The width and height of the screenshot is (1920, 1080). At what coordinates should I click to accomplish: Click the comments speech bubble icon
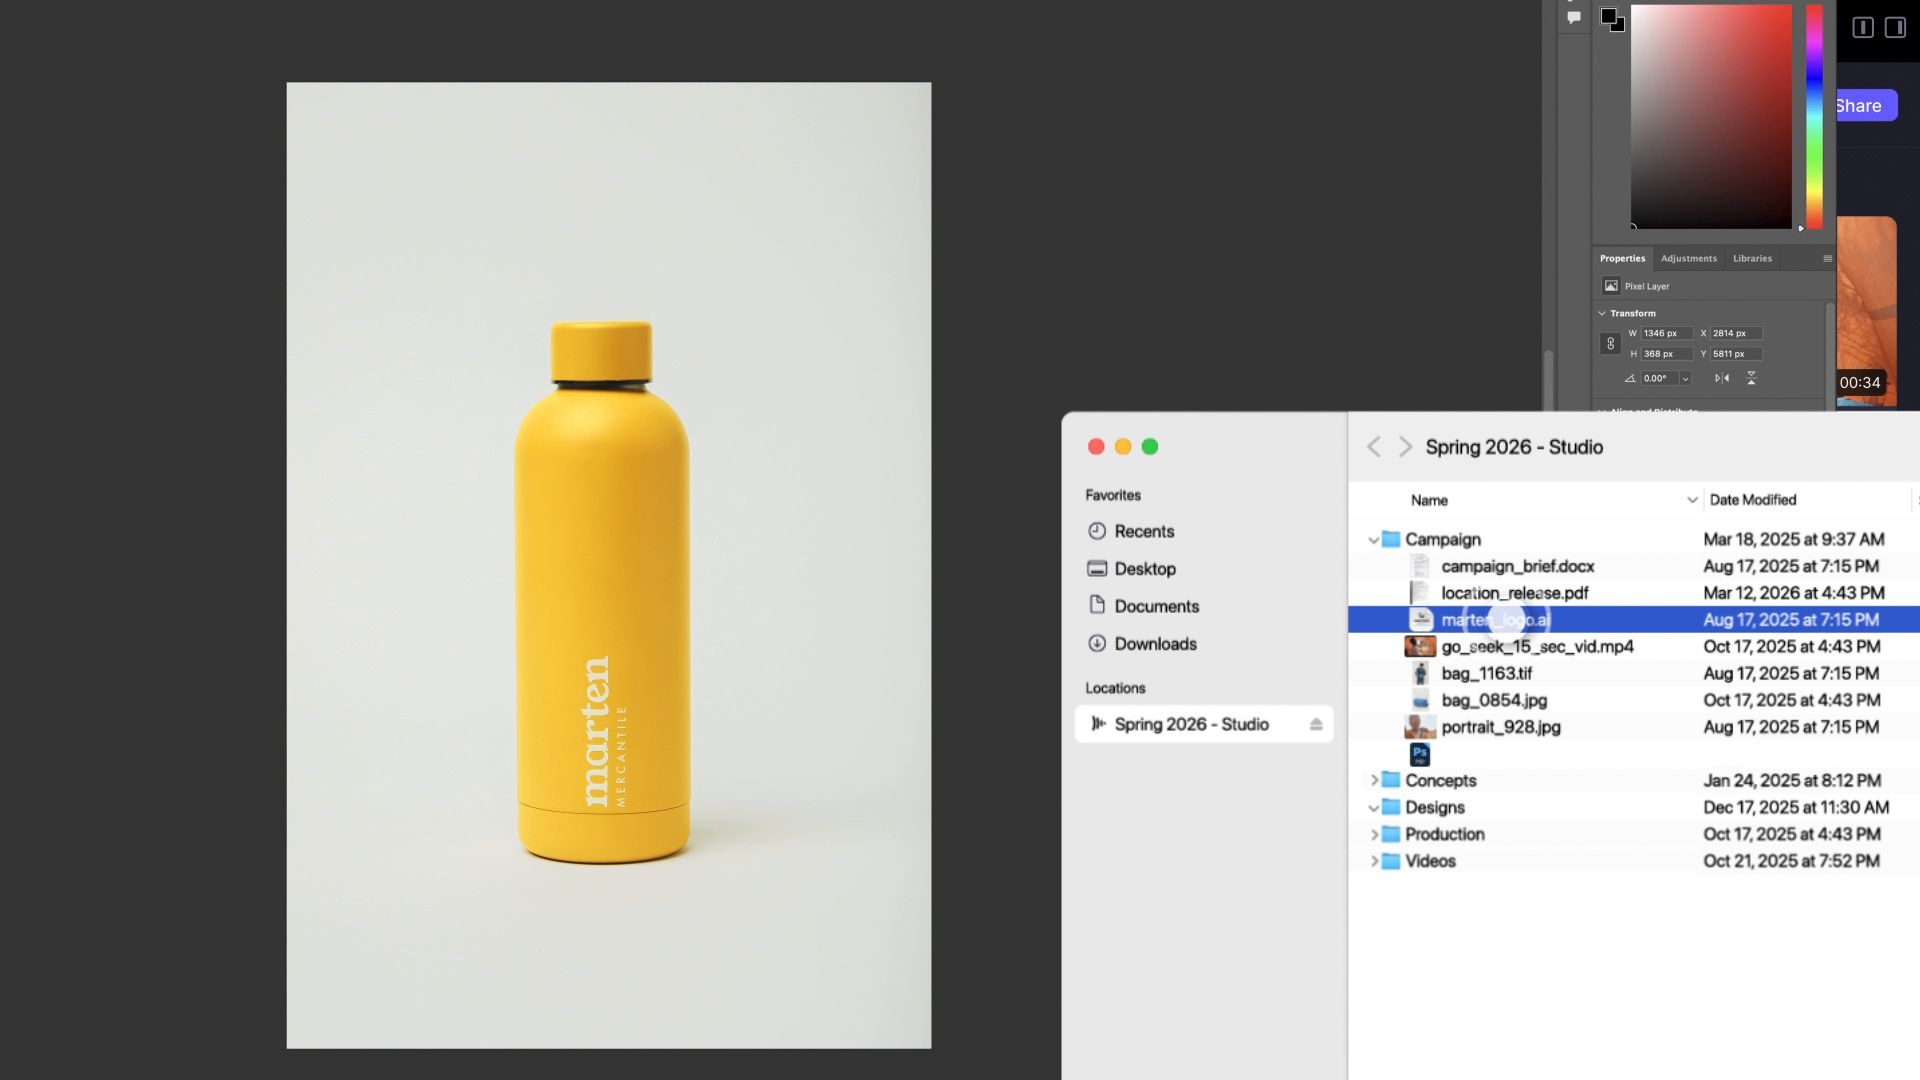[1574, 17]
